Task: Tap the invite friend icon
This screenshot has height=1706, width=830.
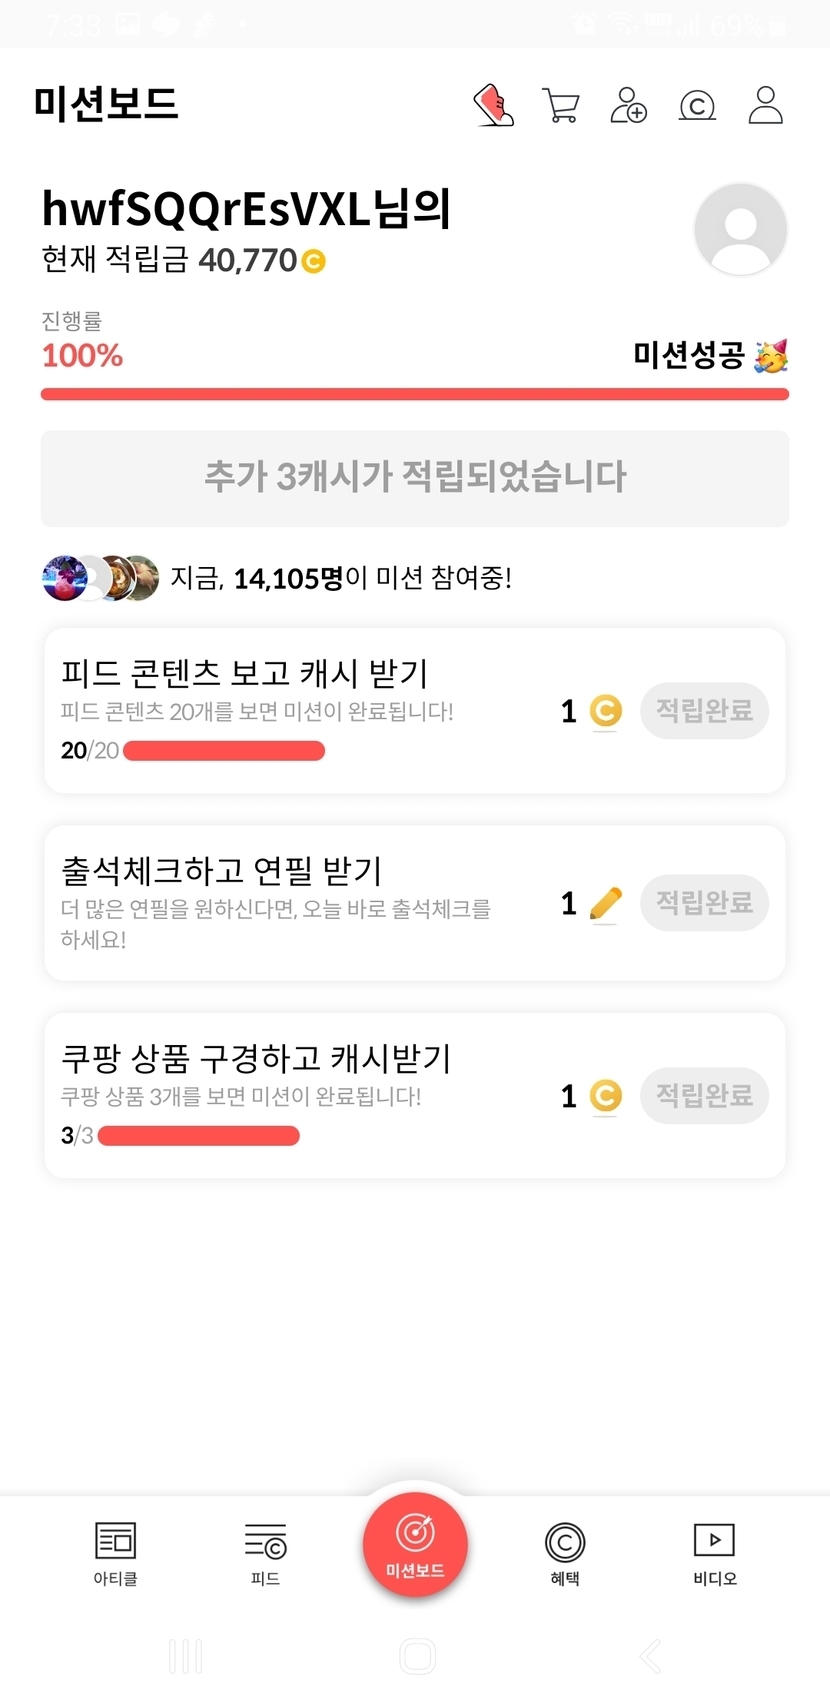Action: [629, 105]
